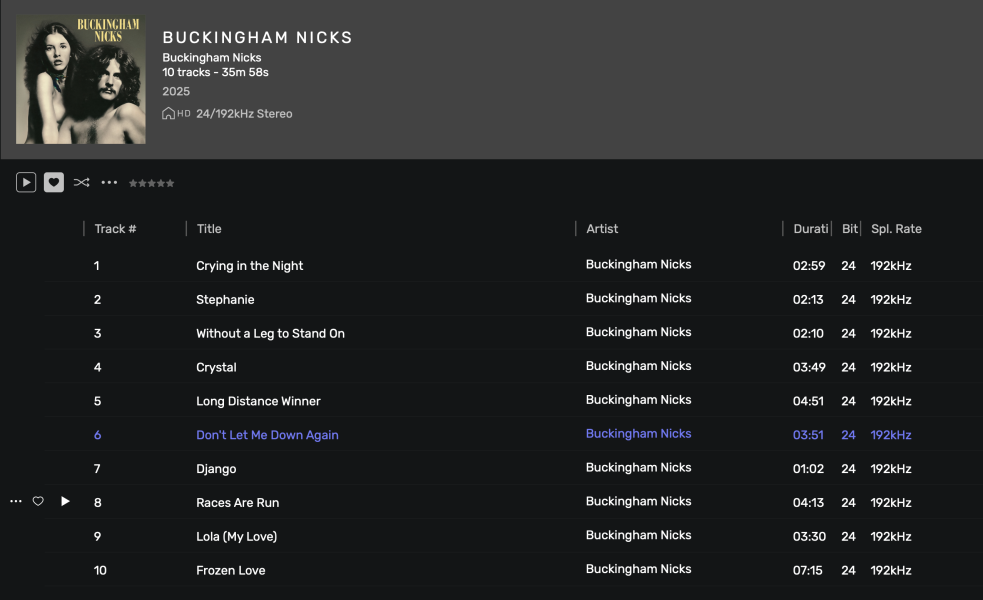Sort by the Artist column header
This screenshot has width=983, height=600.
(x=602, y=229)
